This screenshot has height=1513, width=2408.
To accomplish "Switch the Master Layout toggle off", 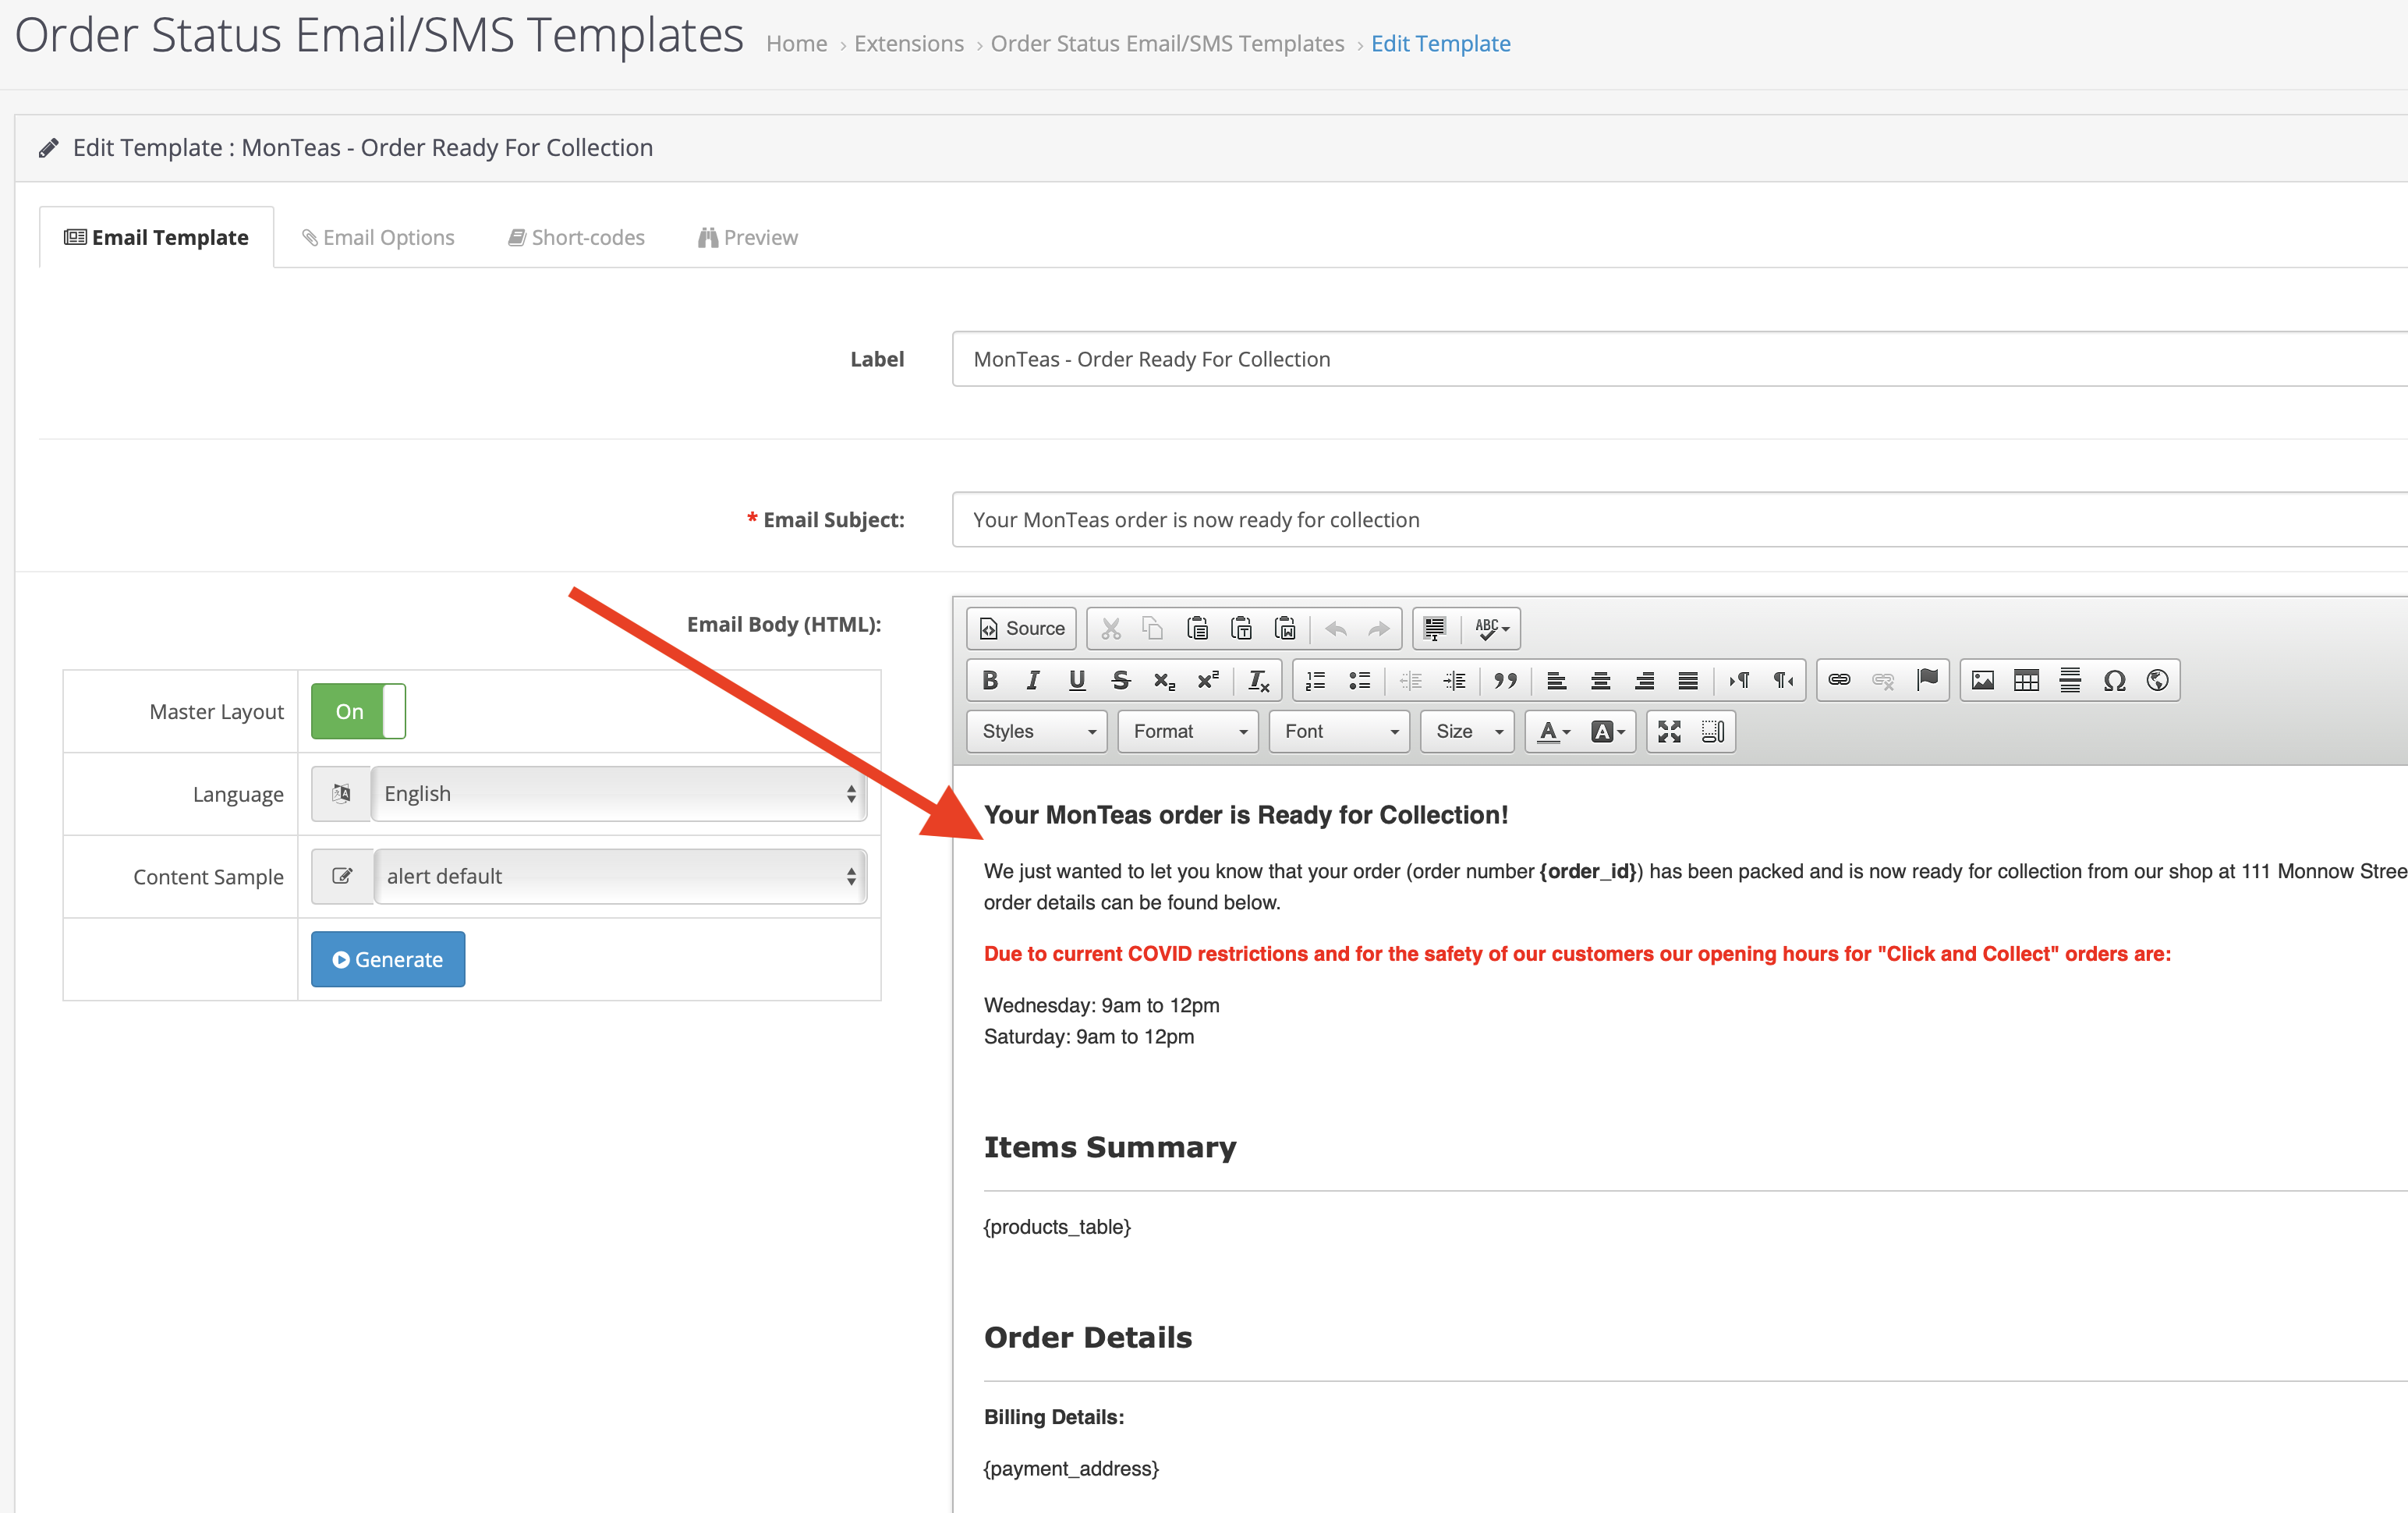I will tap(358, 711).
